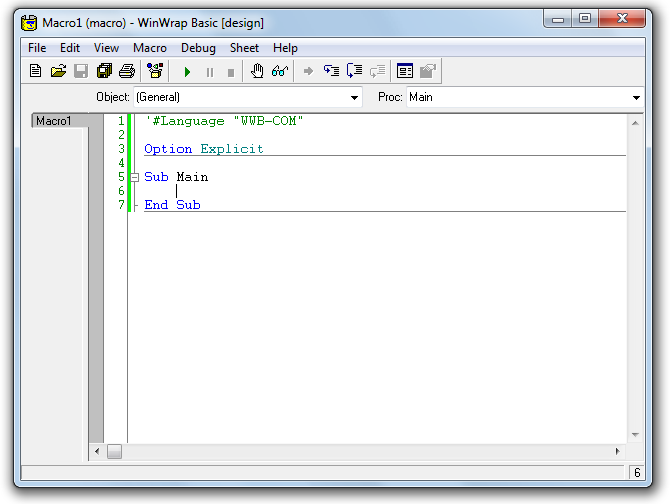
Task: Collapse the Sub Main code block
Action: coord(135,177)
